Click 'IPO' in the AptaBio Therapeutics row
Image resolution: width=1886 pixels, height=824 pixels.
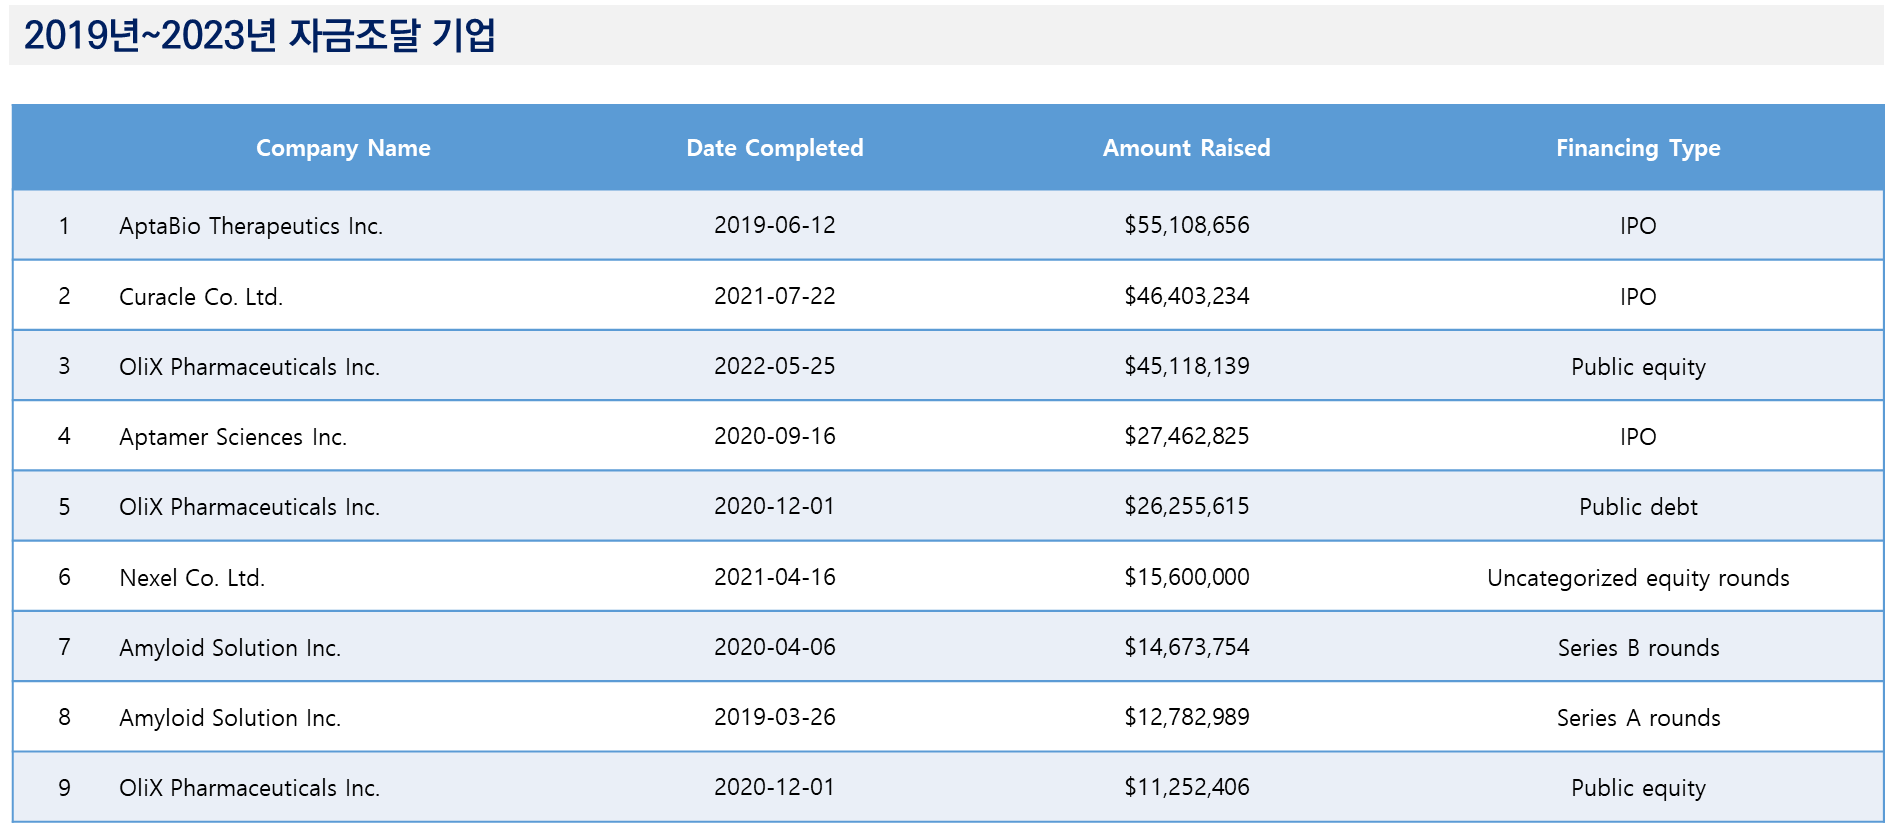(x=1638, y=226)
